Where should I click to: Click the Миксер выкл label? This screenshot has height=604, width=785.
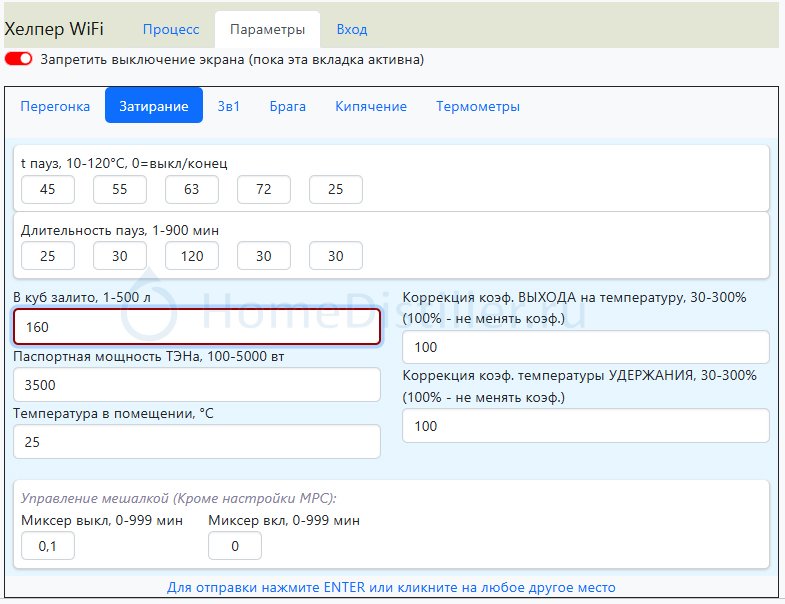[x=102, y=521]
